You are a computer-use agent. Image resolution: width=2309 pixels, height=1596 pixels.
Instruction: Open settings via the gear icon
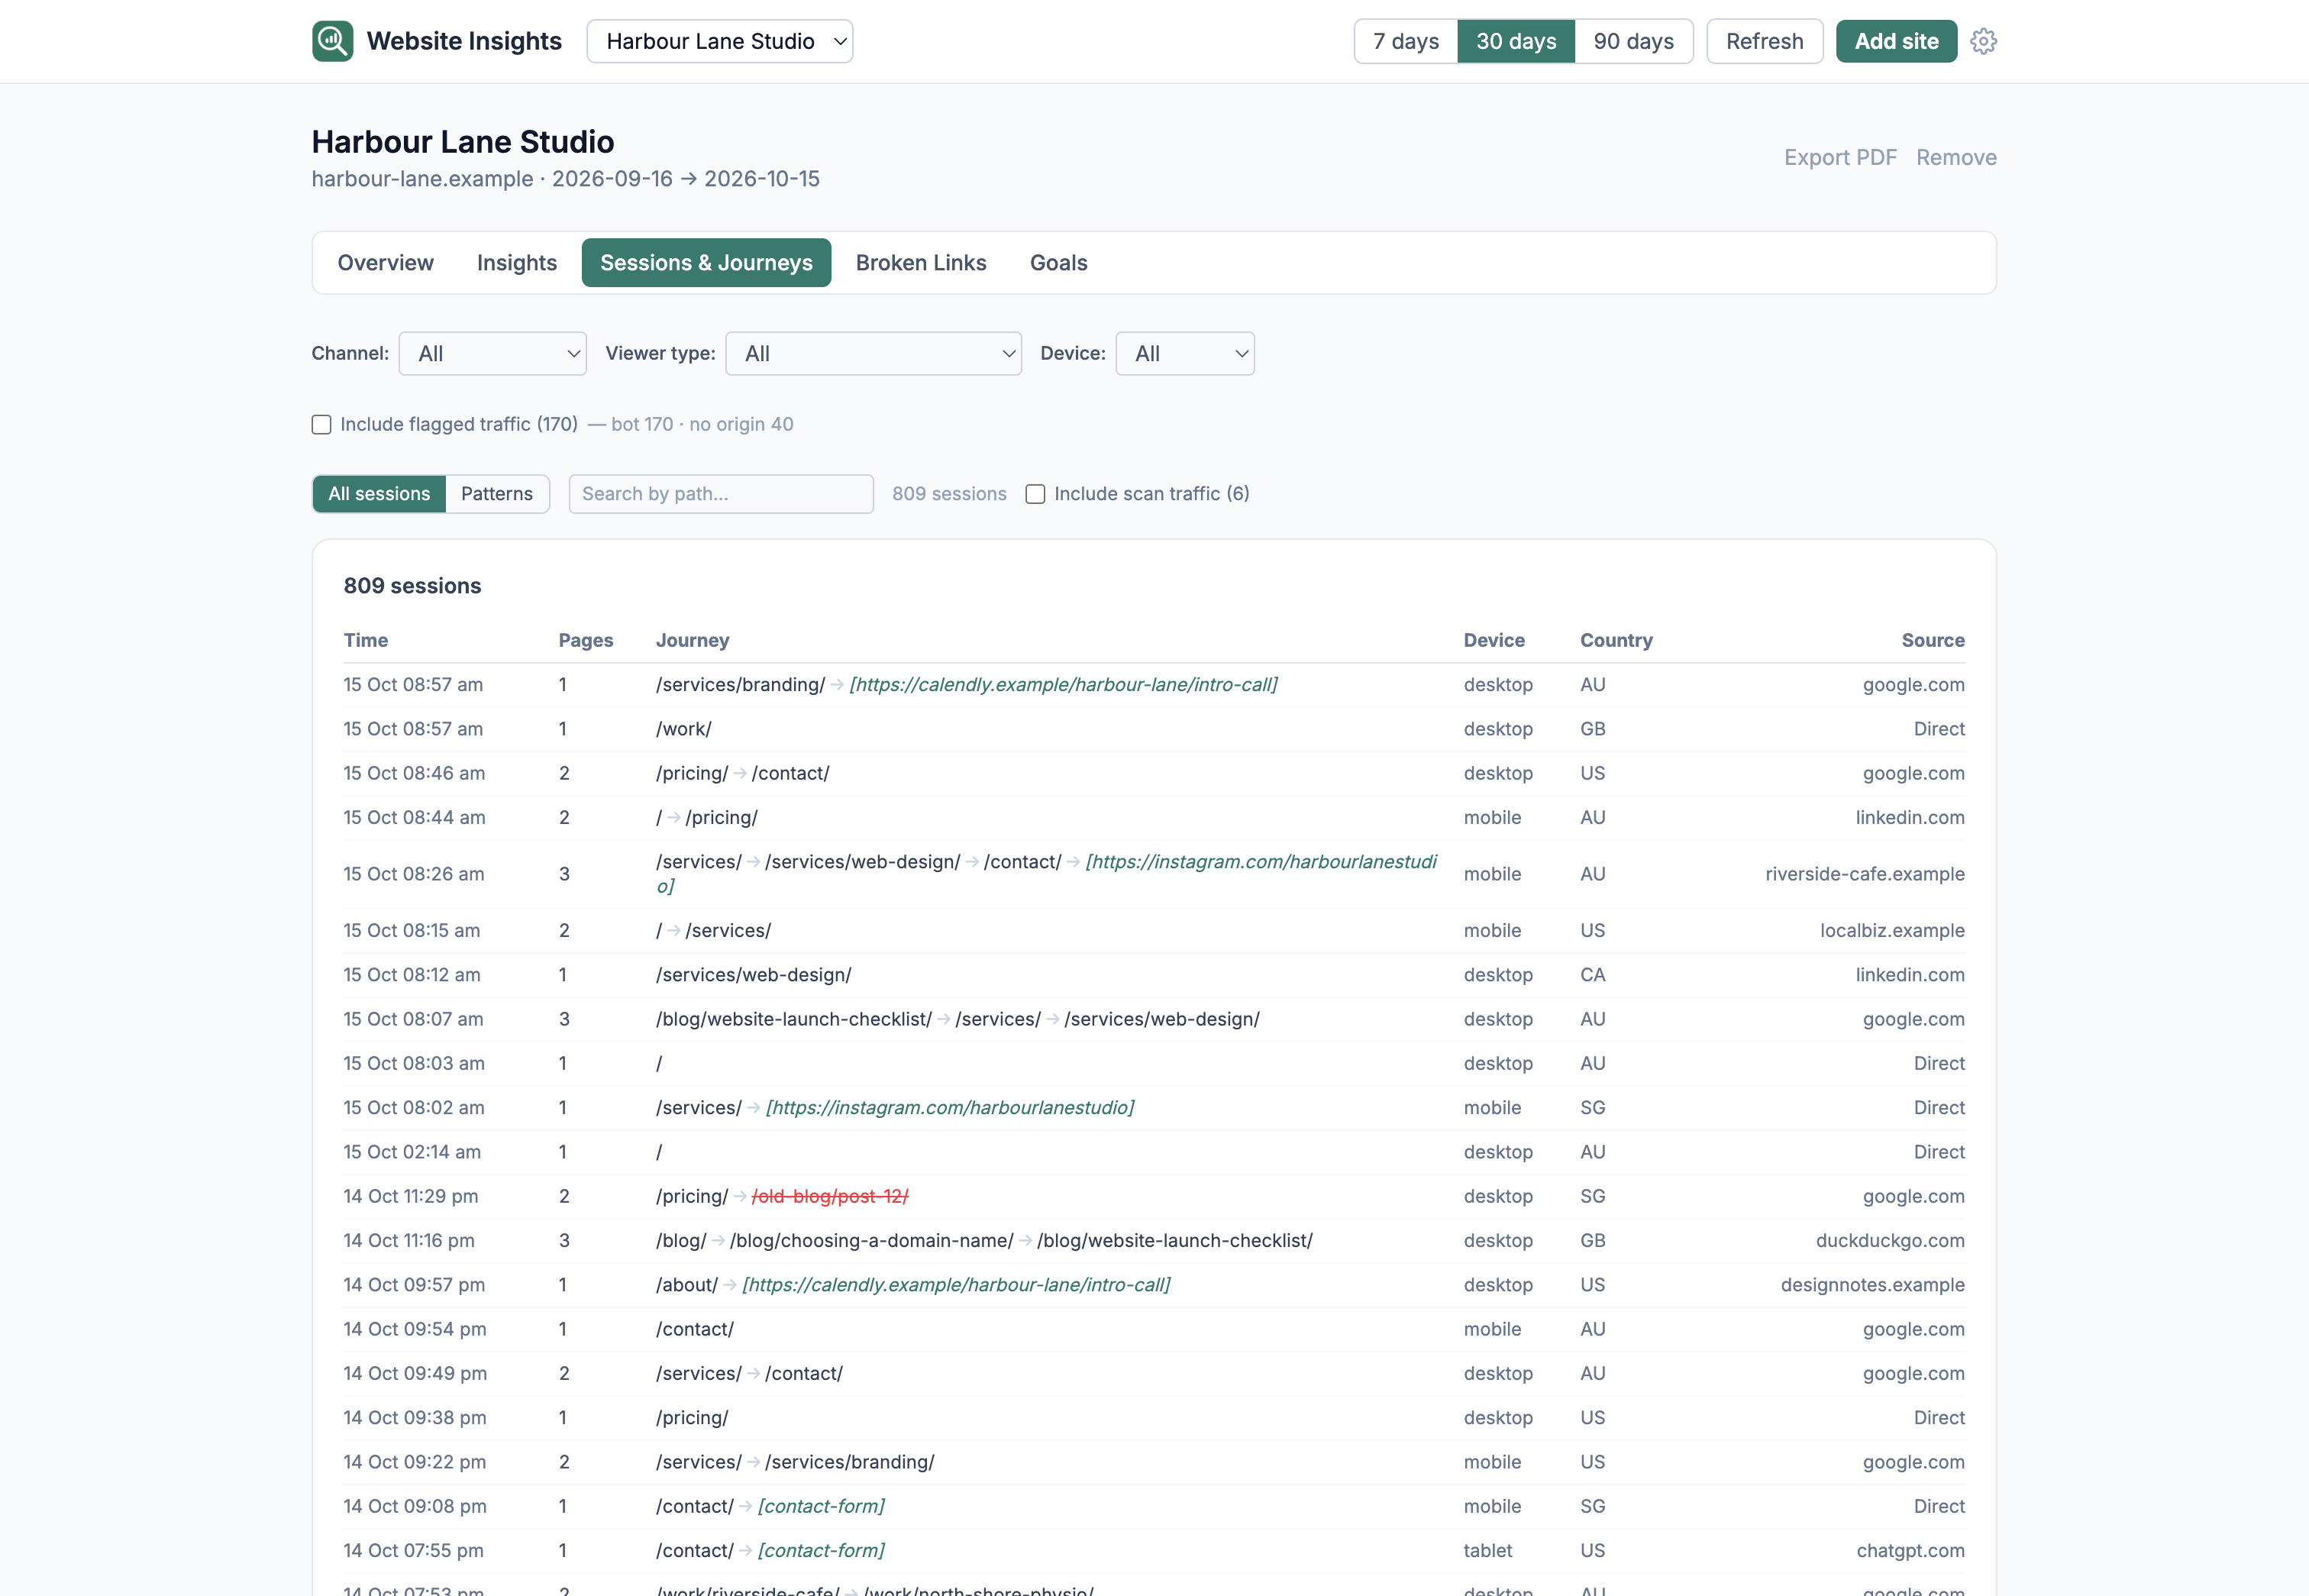[1983, 41]
